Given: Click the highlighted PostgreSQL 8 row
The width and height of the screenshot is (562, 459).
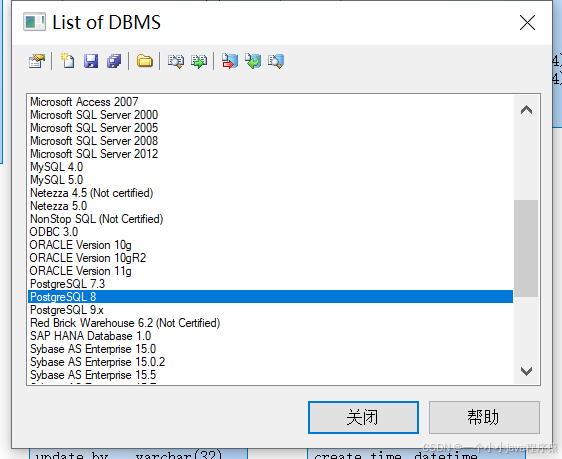Looking at the screenshot, I should 270,297.
